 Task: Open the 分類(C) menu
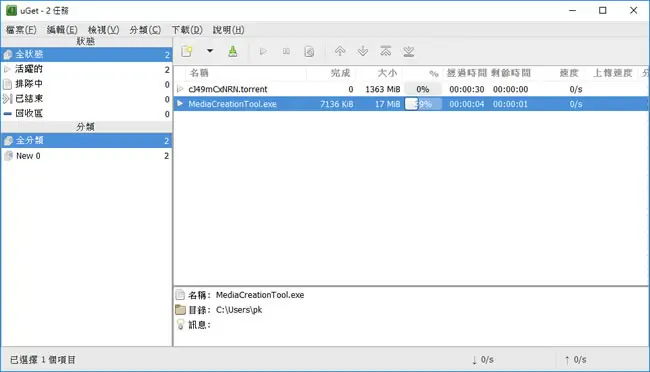145,30
